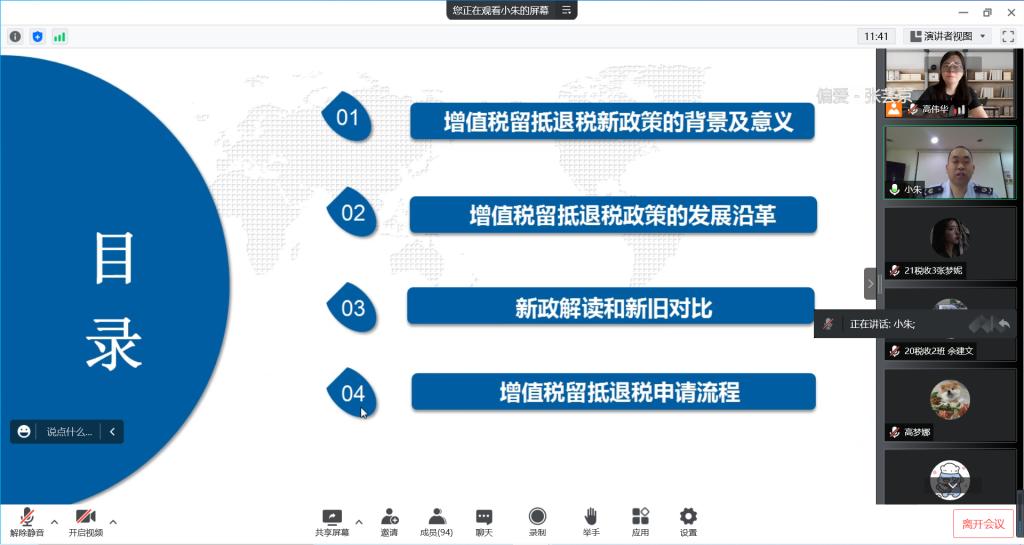Expand audio options arrow beside 解除静音
This screenshot has width=1024, height=545.
tap(54, 521)
